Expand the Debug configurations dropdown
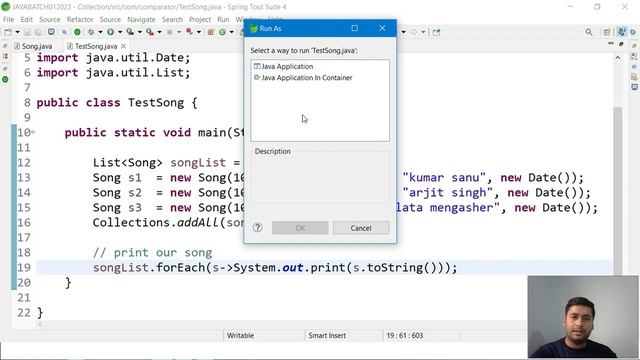This screenshot has height=360, width=640. point(100,32)
